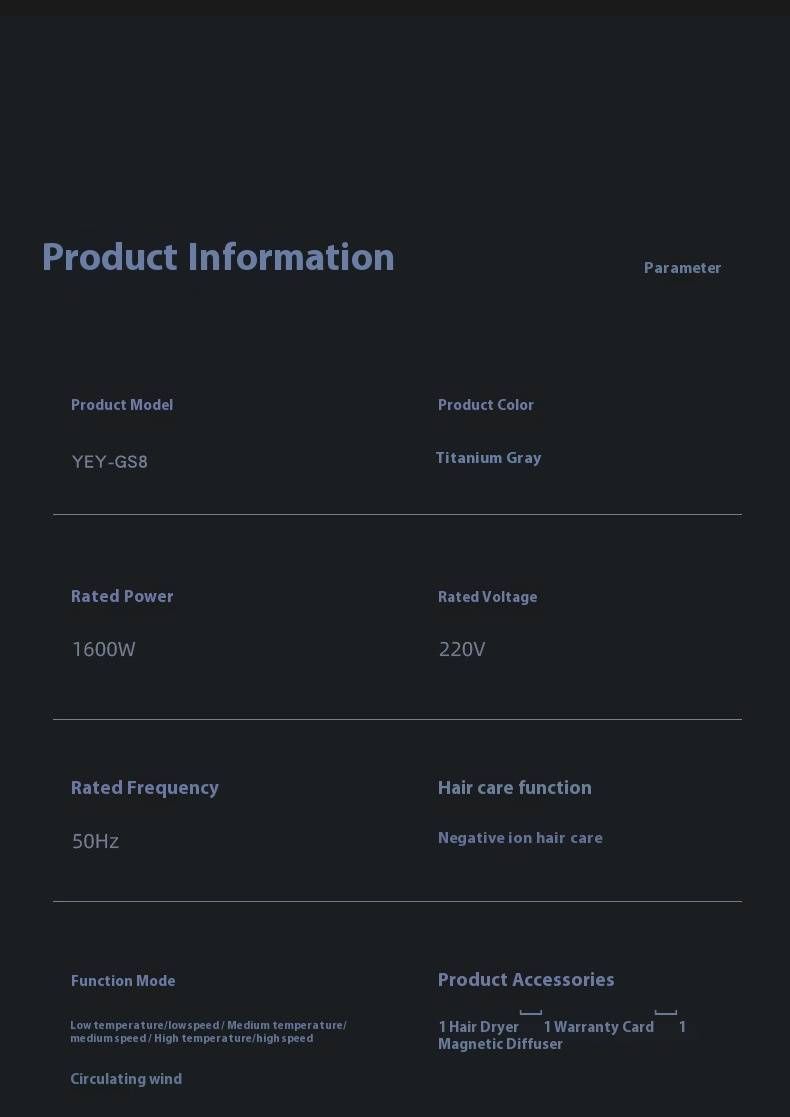Viewport: 790px width, 1117px height.
Task: Select the YEY-GS8 model value
Action: [x=110, y=462]
